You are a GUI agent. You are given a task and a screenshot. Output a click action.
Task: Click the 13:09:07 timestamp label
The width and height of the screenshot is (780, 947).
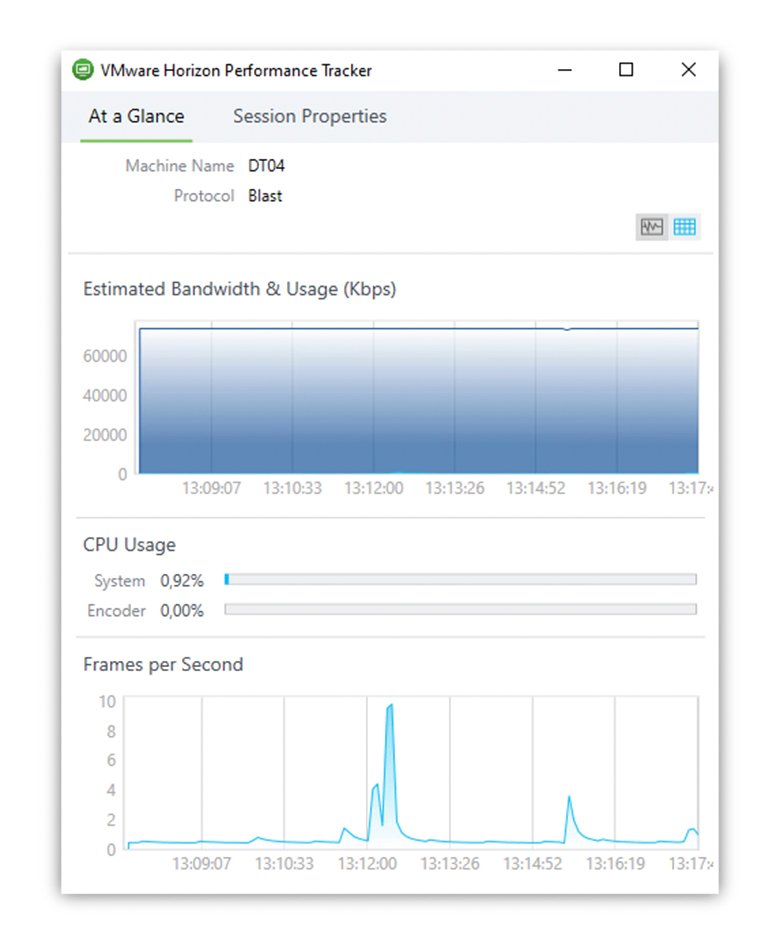point(211,488)
